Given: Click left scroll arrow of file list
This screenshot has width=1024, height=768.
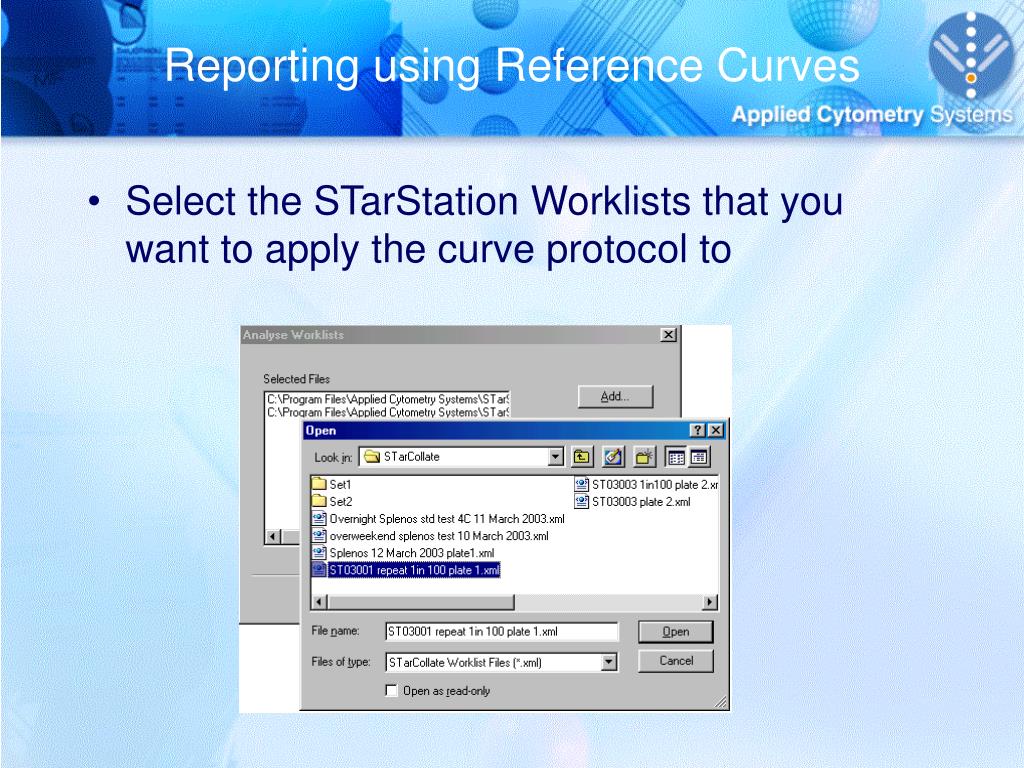Looking at the screenshot, I should click(319, 602).
